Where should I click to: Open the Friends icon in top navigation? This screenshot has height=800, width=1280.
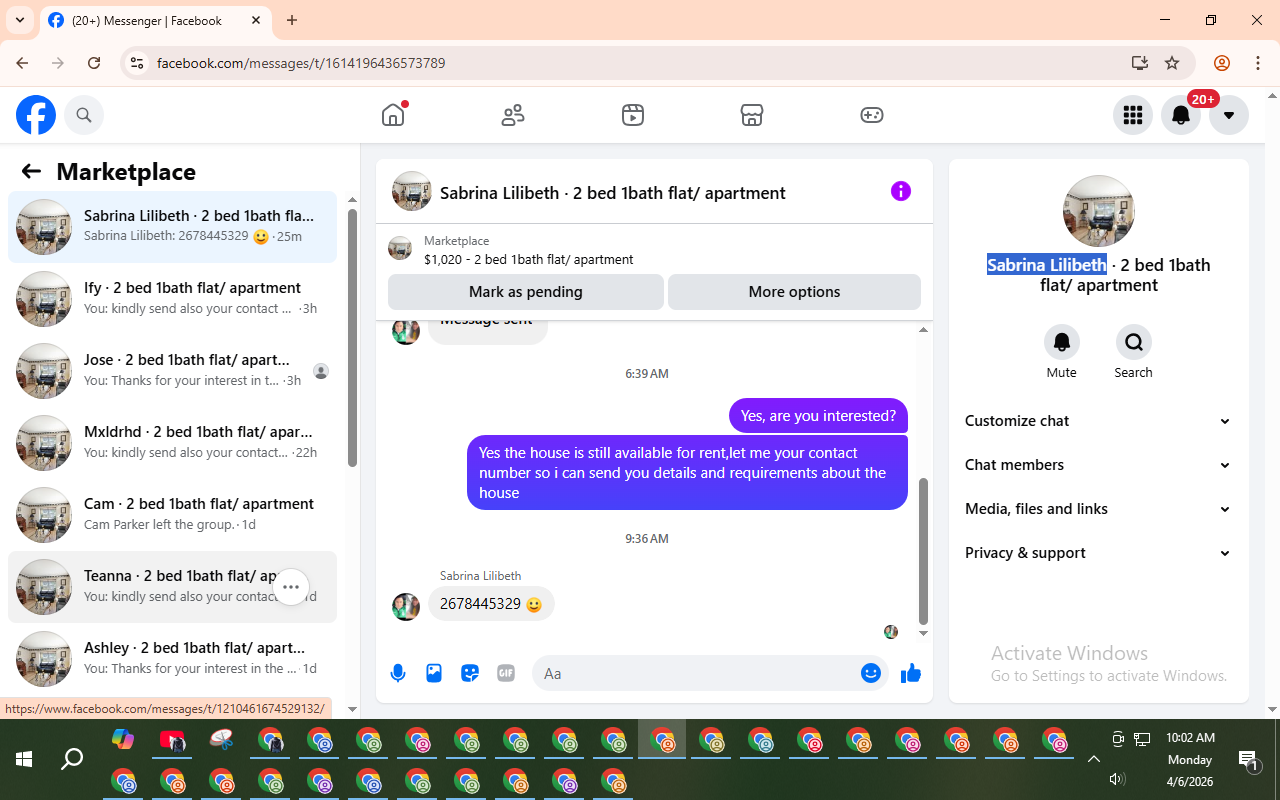[x=513, y=115]
